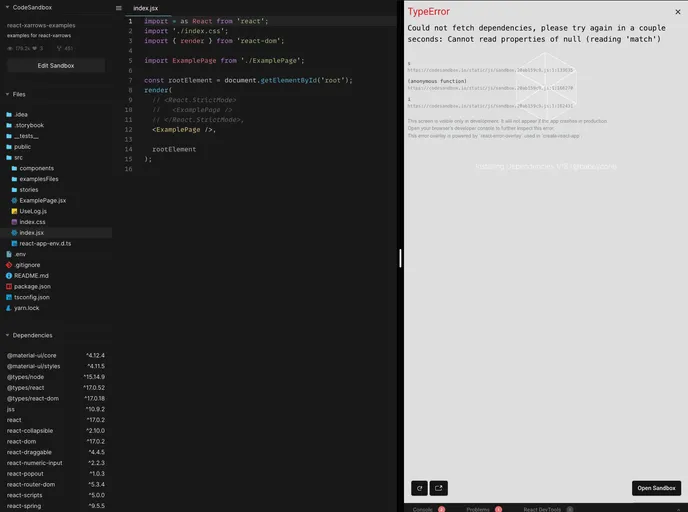Click line 12 ExamplePage code
The height and width of the screenshot is (512, 688).
(x=184, y=129)
